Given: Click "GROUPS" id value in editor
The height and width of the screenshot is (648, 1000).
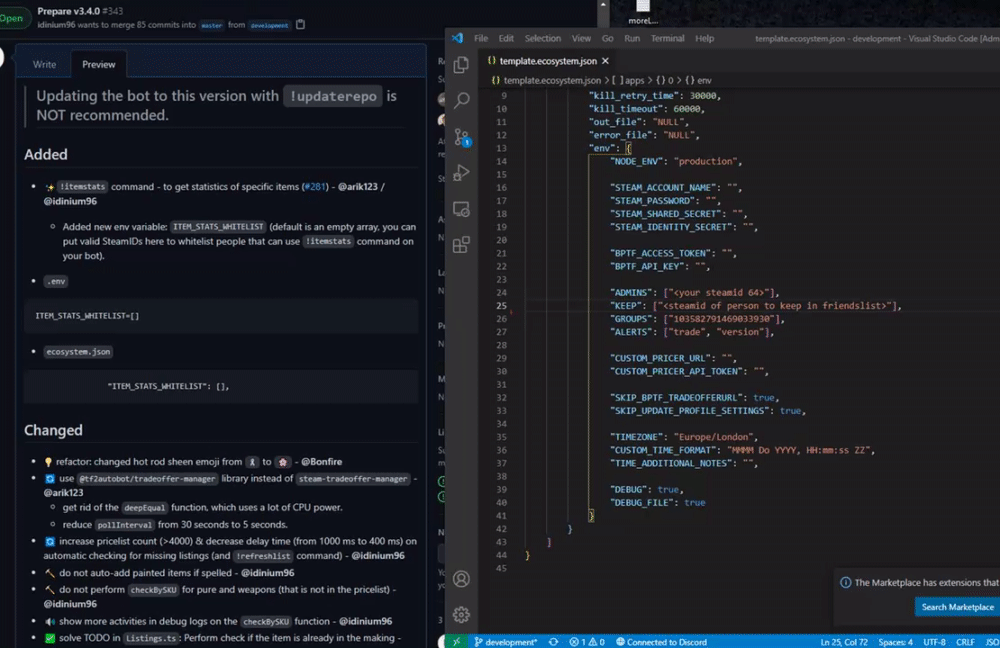Looking at the screenshot, I should click(721, 319).
